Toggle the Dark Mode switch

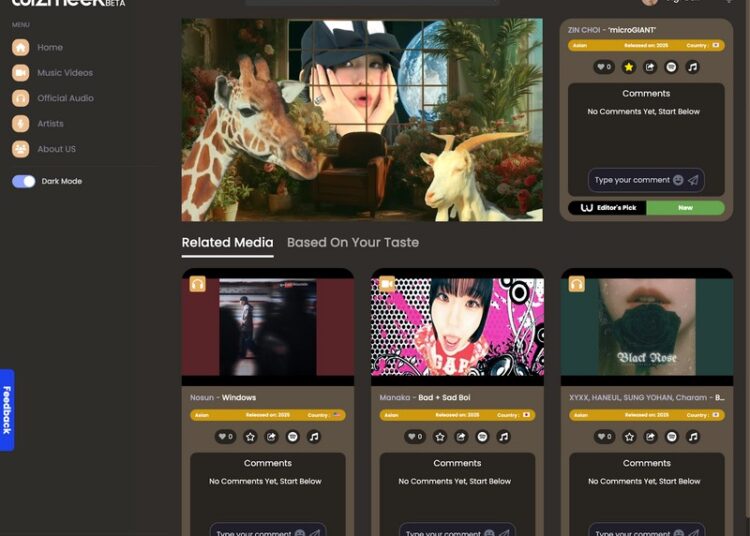[x=24, y=181]
